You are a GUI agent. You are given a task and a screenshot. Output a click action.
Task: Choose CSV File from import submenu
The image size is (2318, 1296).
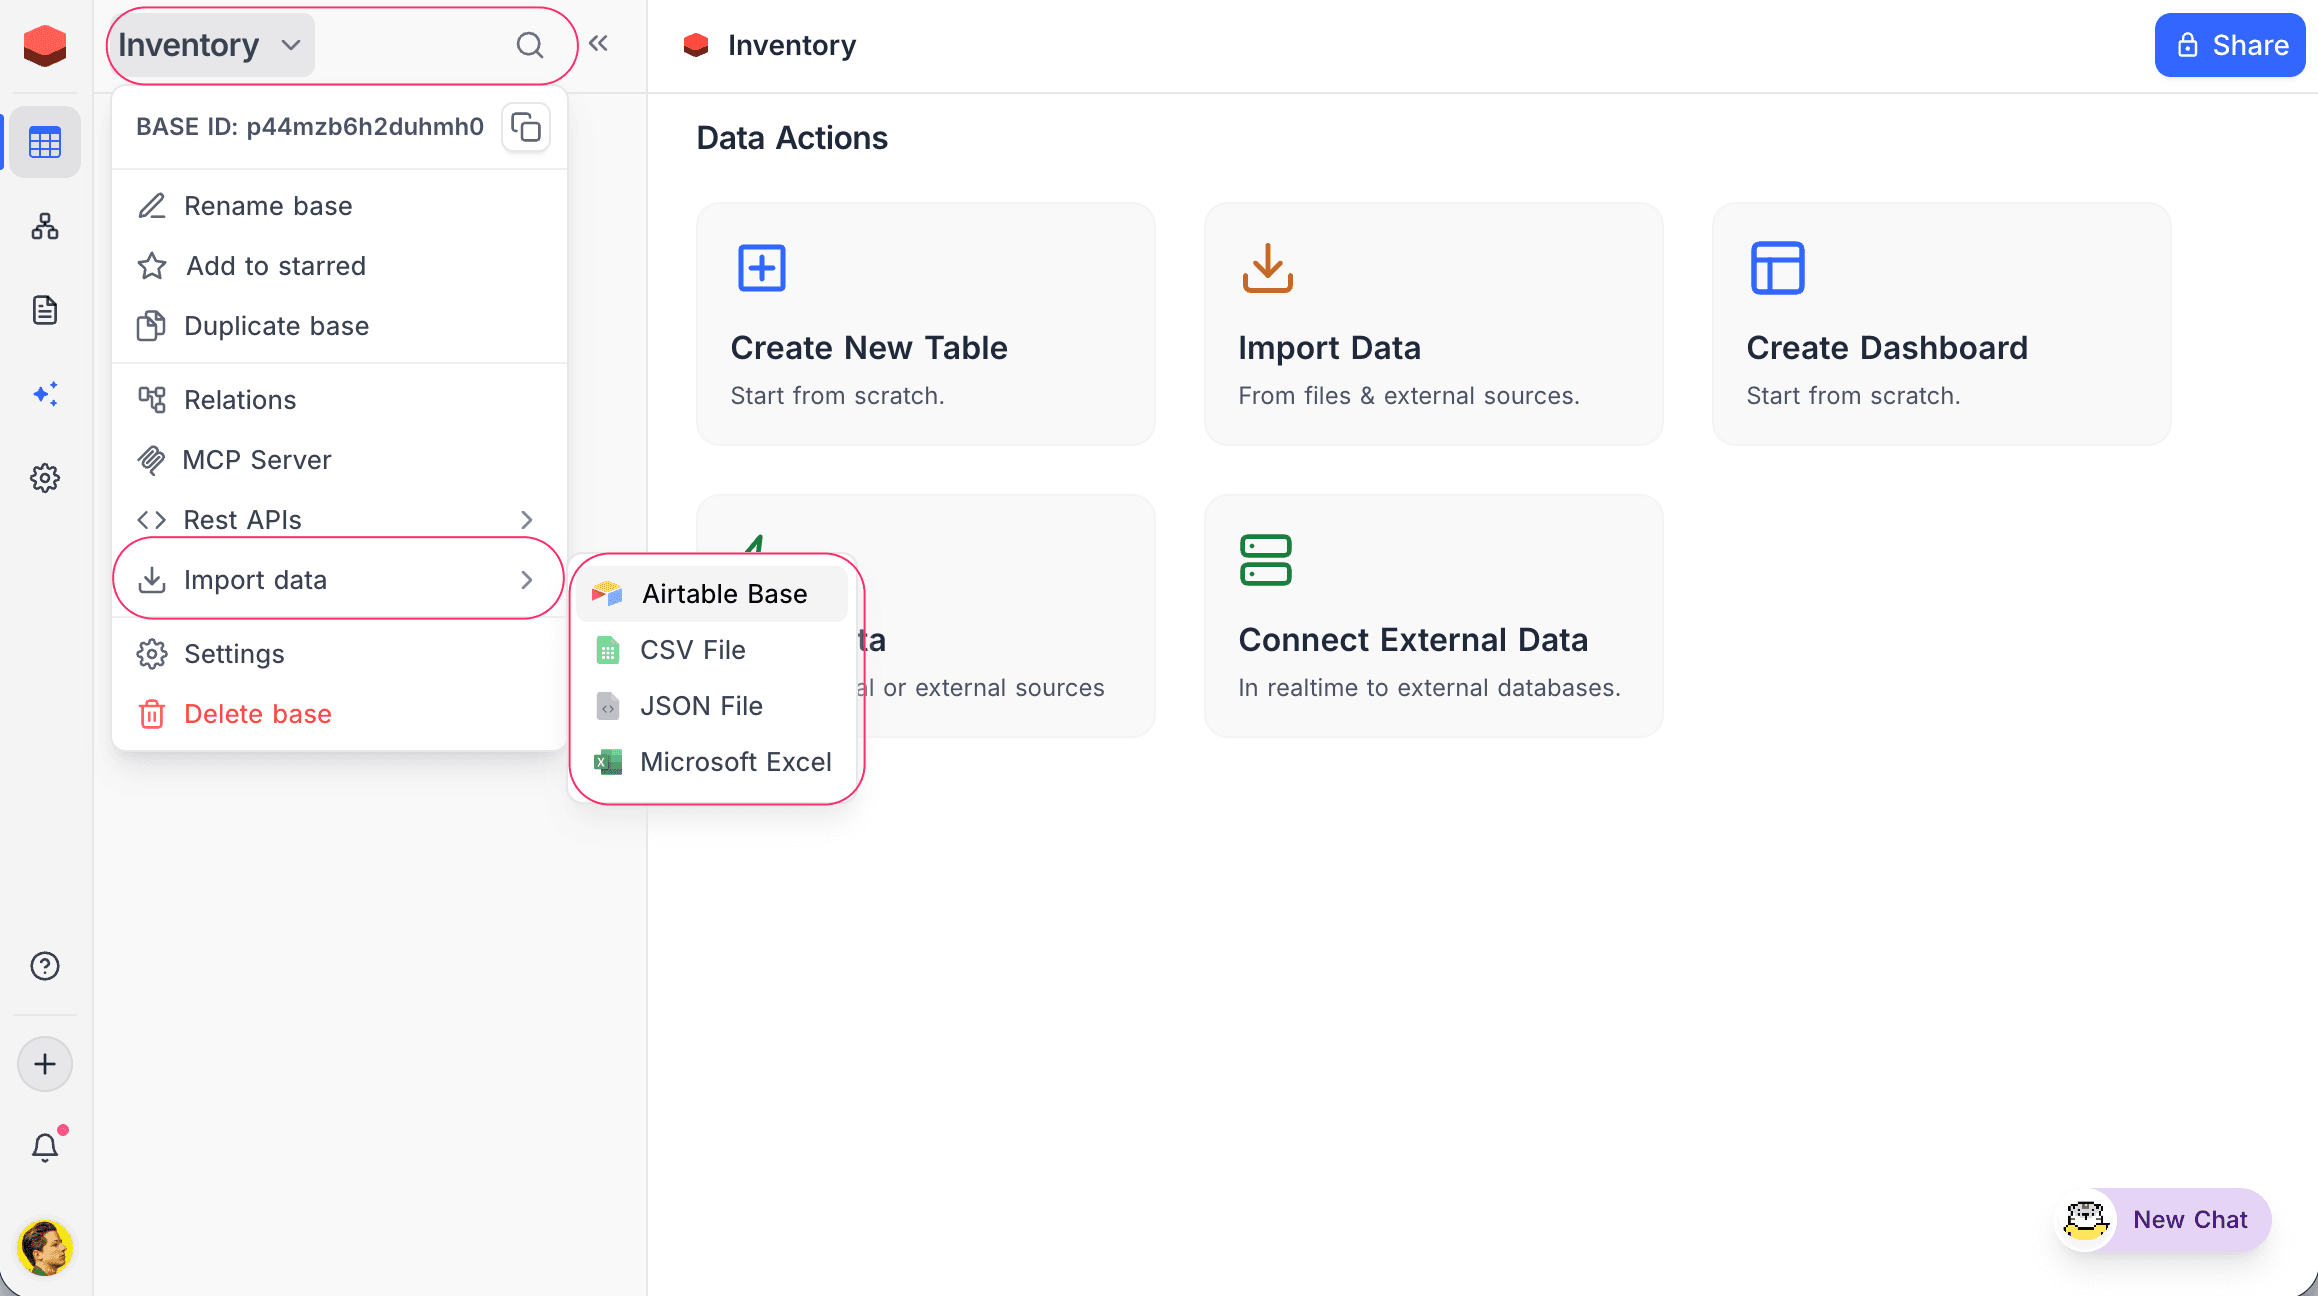[x=692, y=650]
